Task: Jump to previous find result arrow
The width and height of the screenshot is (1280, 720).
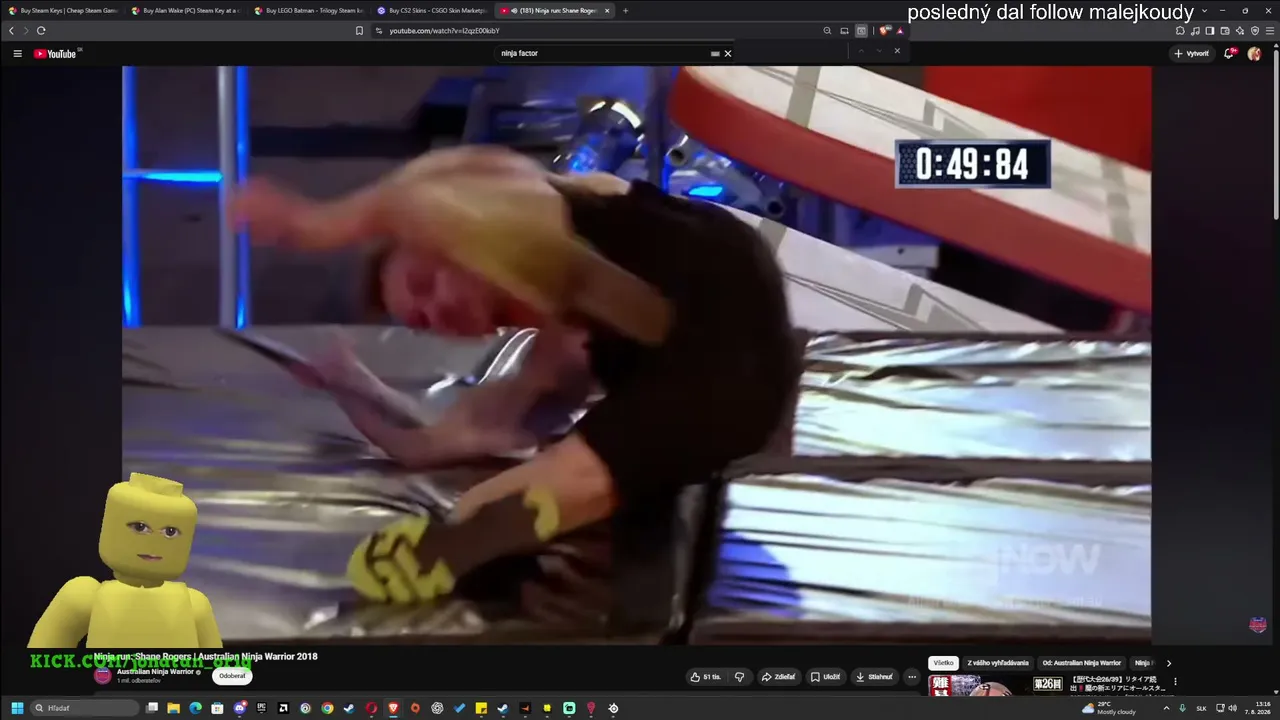Action: pos(861,51)
